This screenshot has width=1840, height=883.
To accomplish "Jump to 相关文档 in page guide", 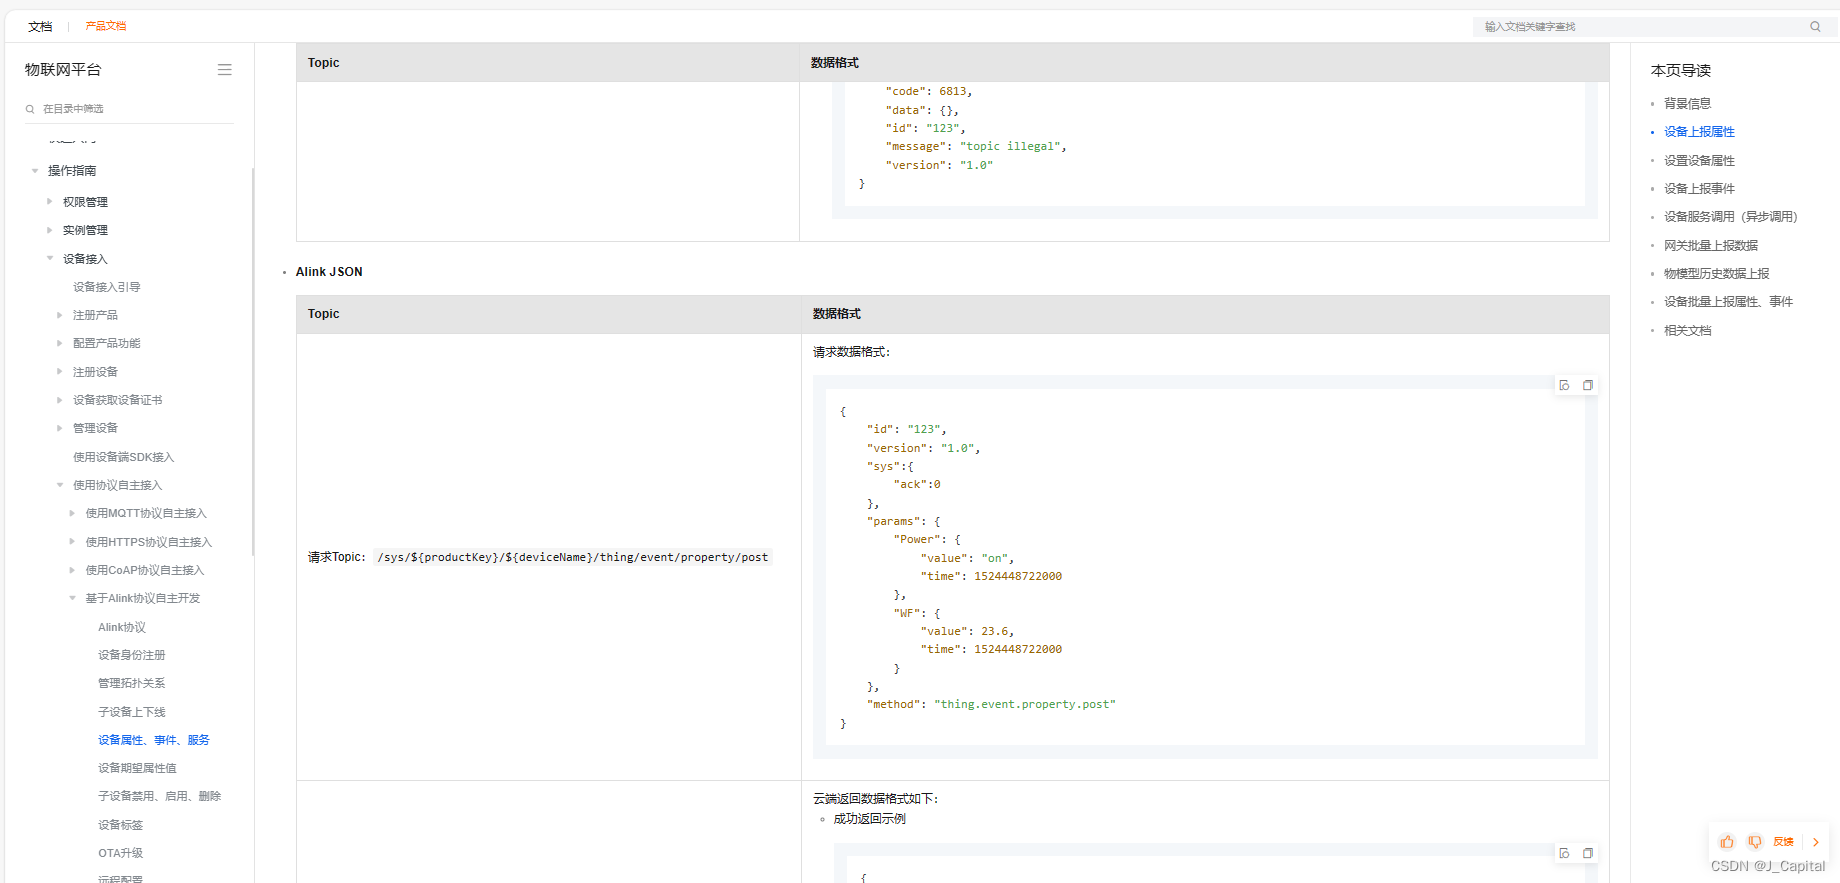I will [x=1687, y=330].
